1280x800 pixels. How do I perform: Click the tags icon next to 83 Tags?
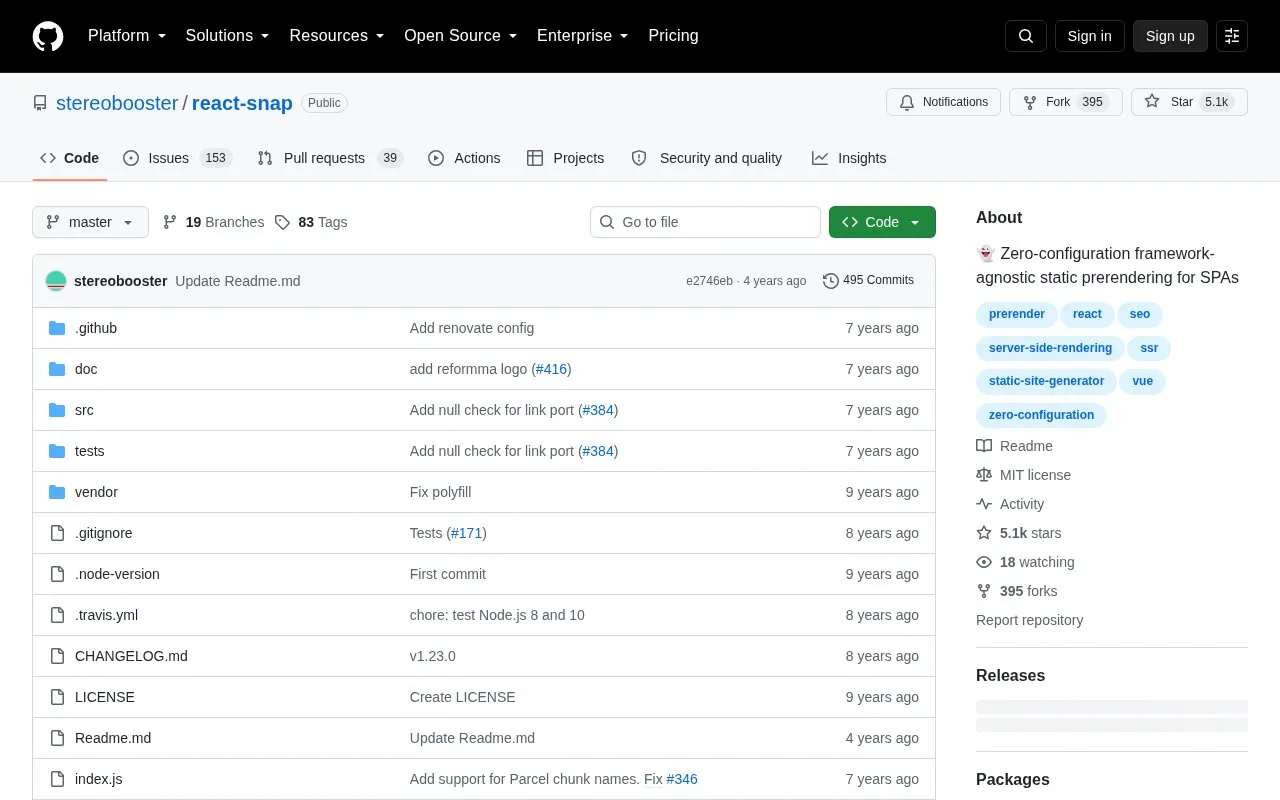coord(283,222)
